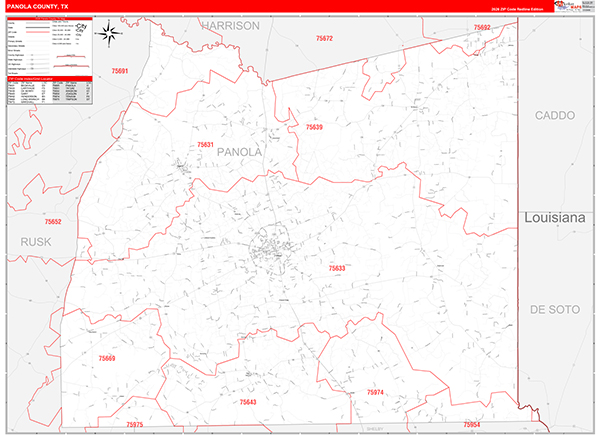Click the PANOLA county name label
Viewport: 600px width, 435px height.
(240, 152)
